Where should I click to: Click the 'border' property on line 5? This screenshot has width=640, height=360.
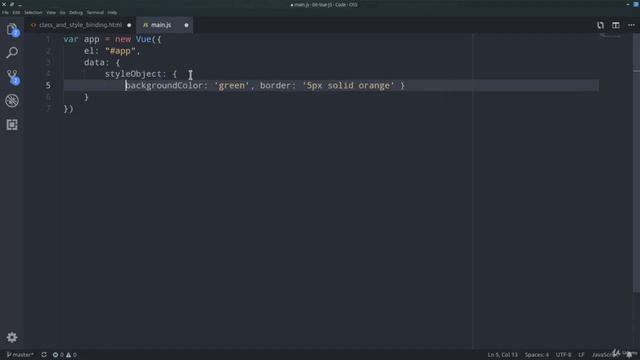(x=275, y=85)
